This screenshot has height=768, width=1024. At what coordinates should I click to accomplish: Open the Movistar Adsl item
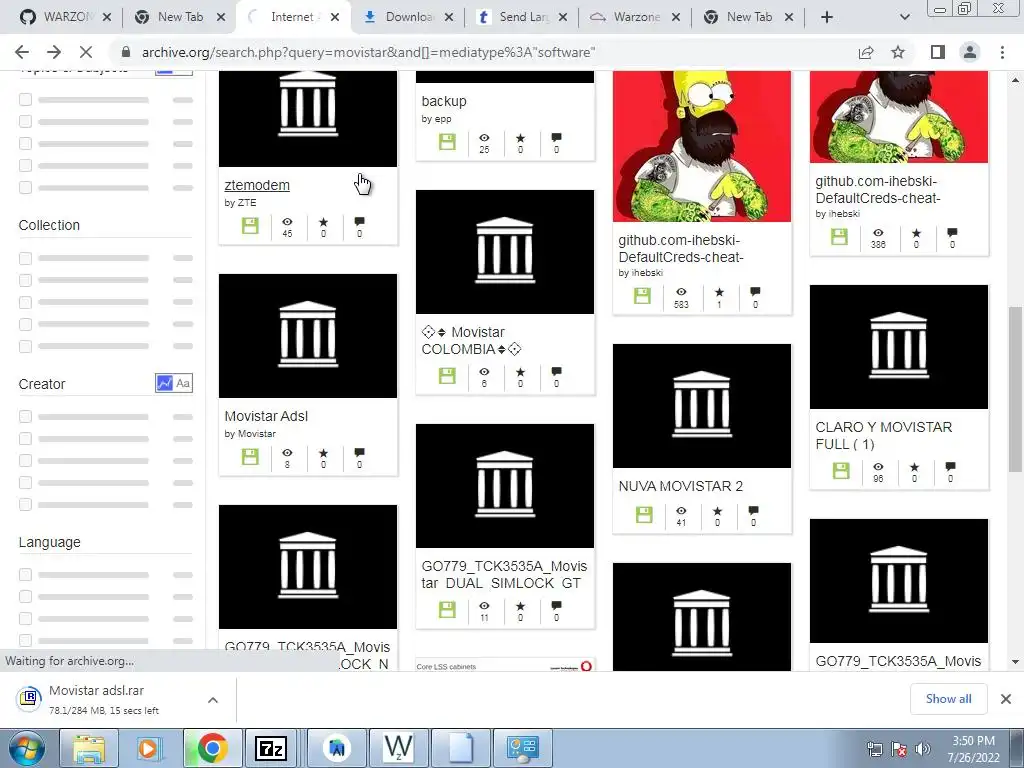point(266,417)
